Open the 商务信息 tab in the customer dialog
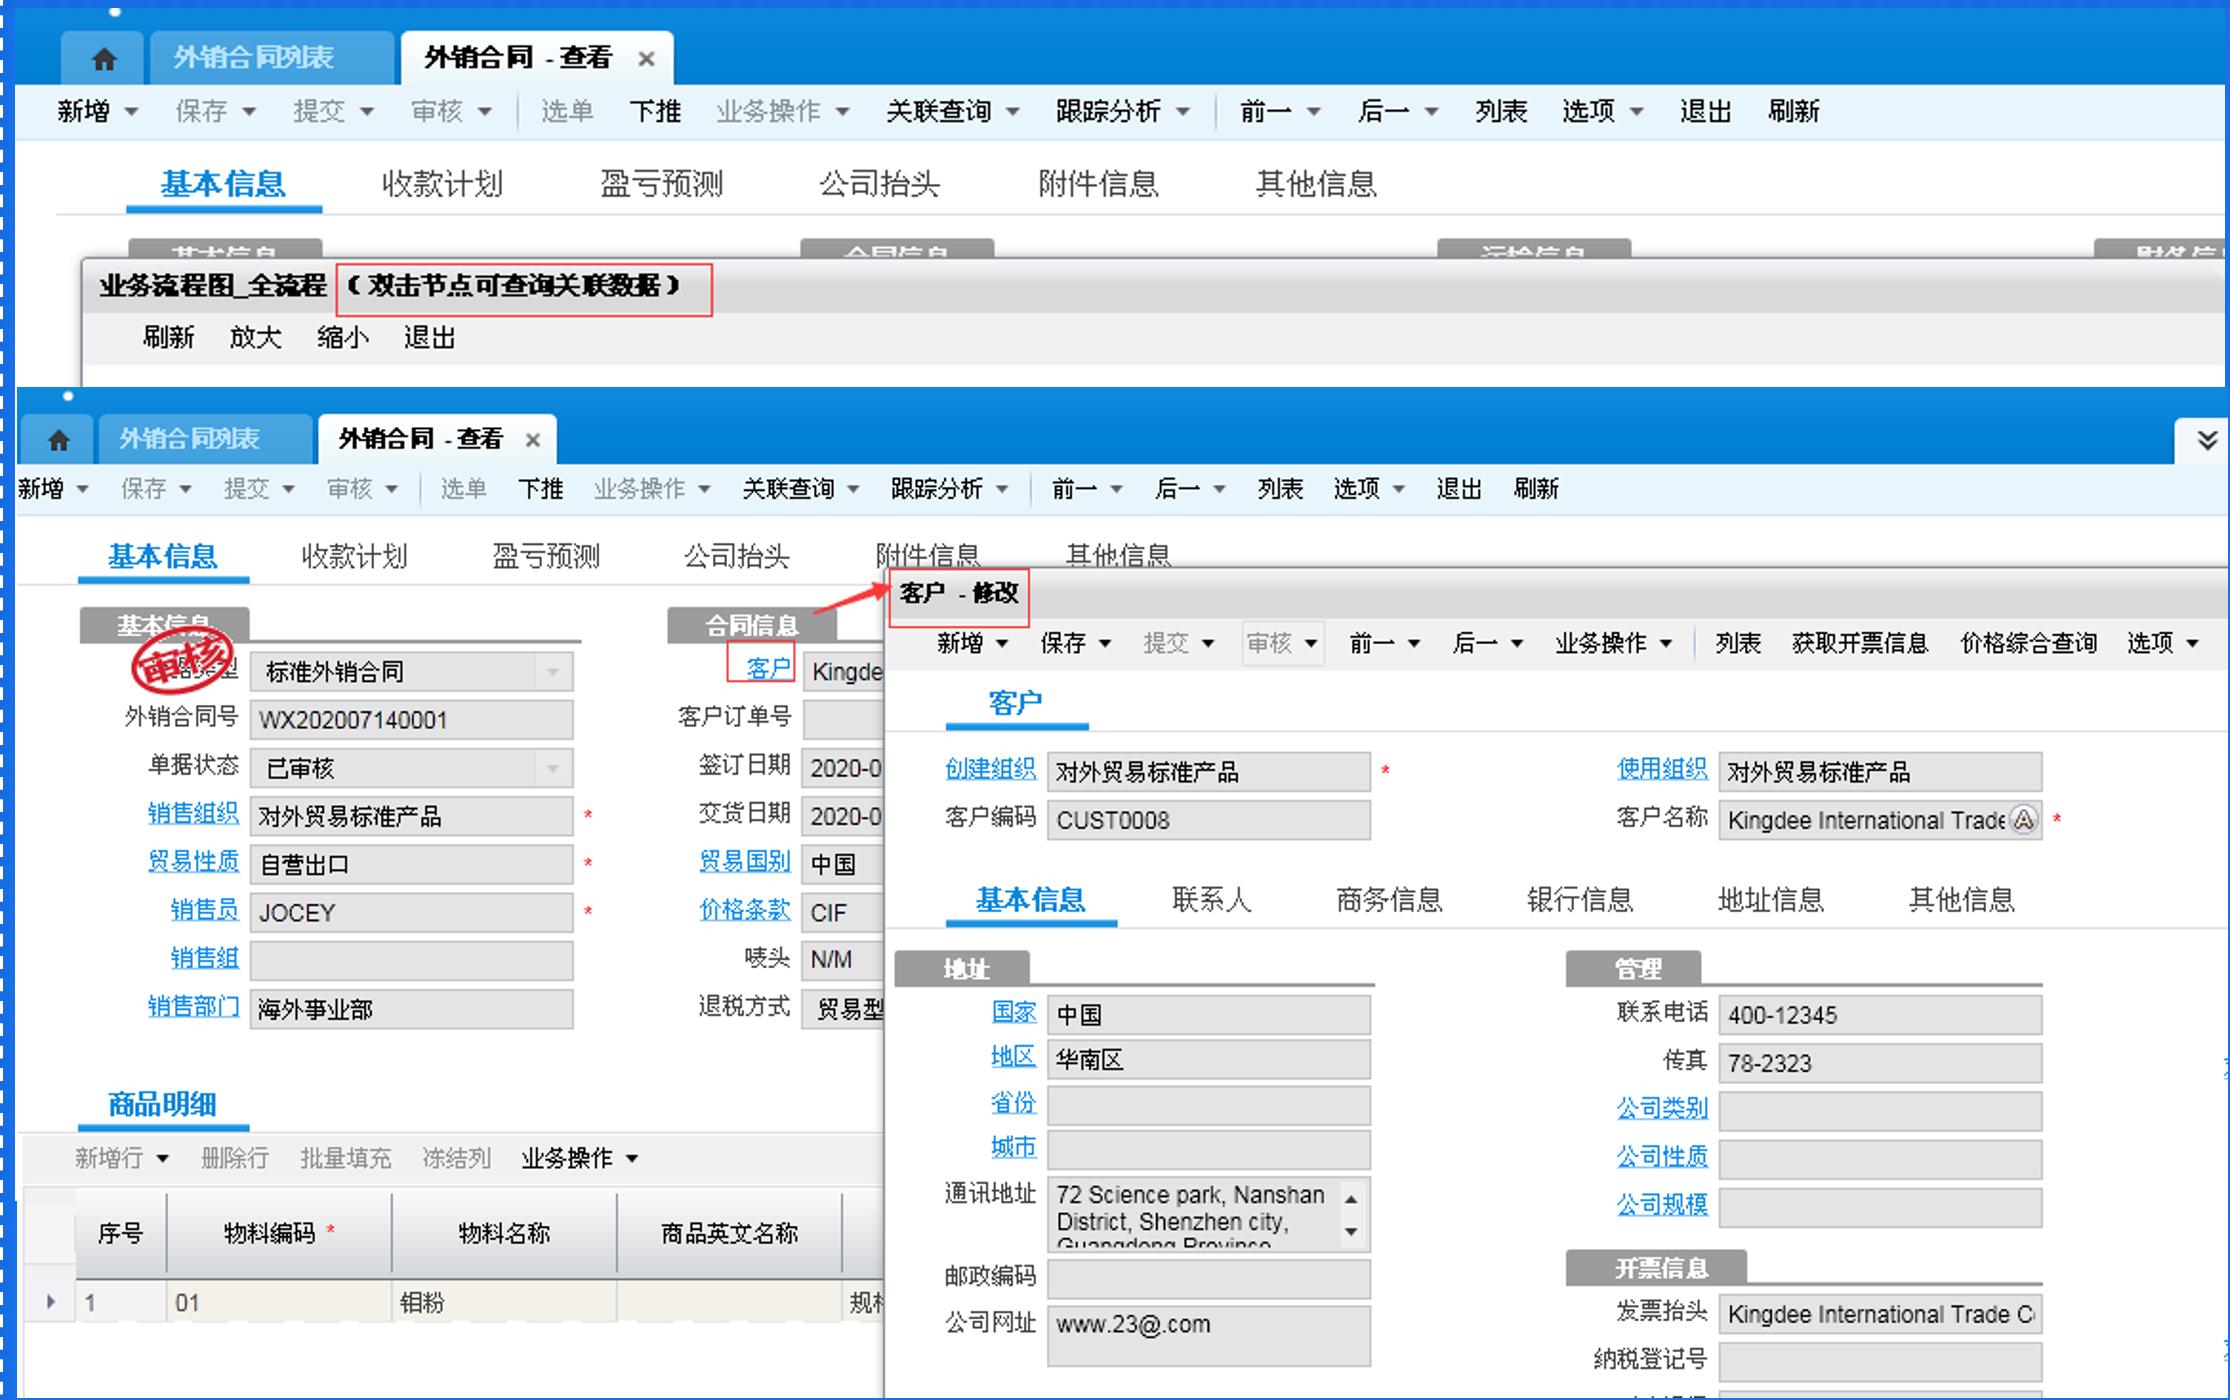Viewport: 2230px width, 1400px height. pyautogui.click(x=1389, y=900)
